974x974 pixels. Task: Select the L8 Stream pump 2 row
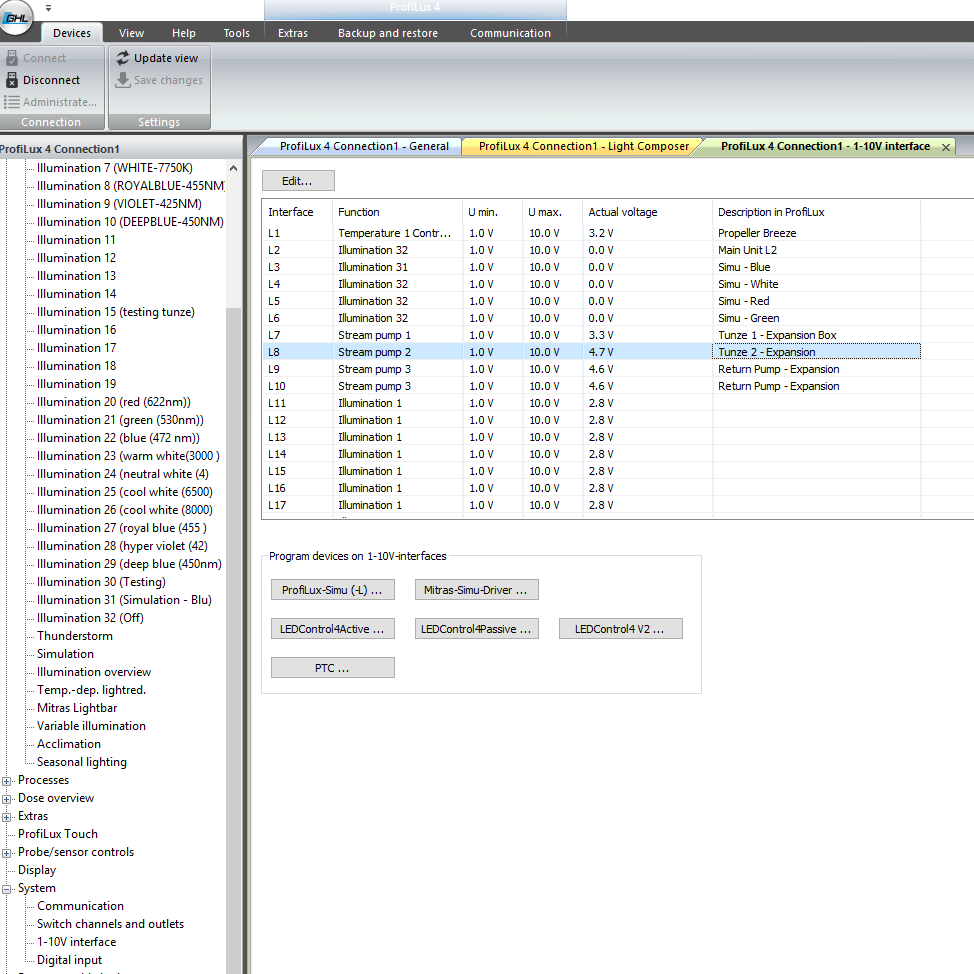click(591, 352)
